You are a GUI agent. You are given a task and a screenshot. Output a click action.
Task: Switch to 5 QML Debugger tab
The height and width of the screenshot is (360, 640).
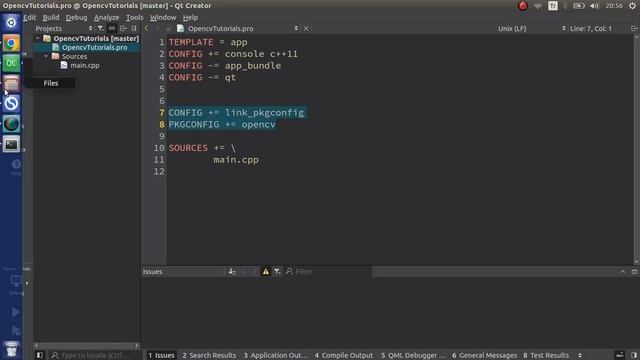coord(413,356)
